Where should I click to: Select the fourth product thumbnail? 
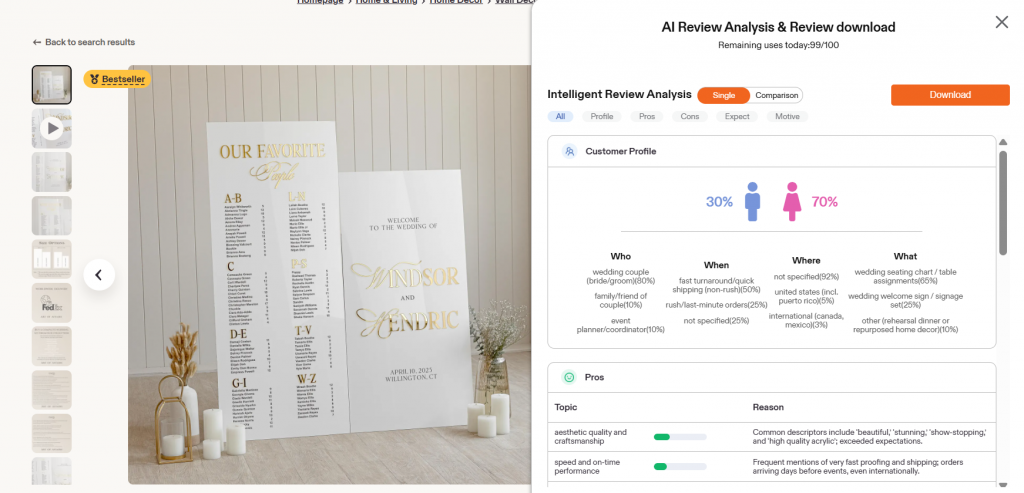[52, 215]
